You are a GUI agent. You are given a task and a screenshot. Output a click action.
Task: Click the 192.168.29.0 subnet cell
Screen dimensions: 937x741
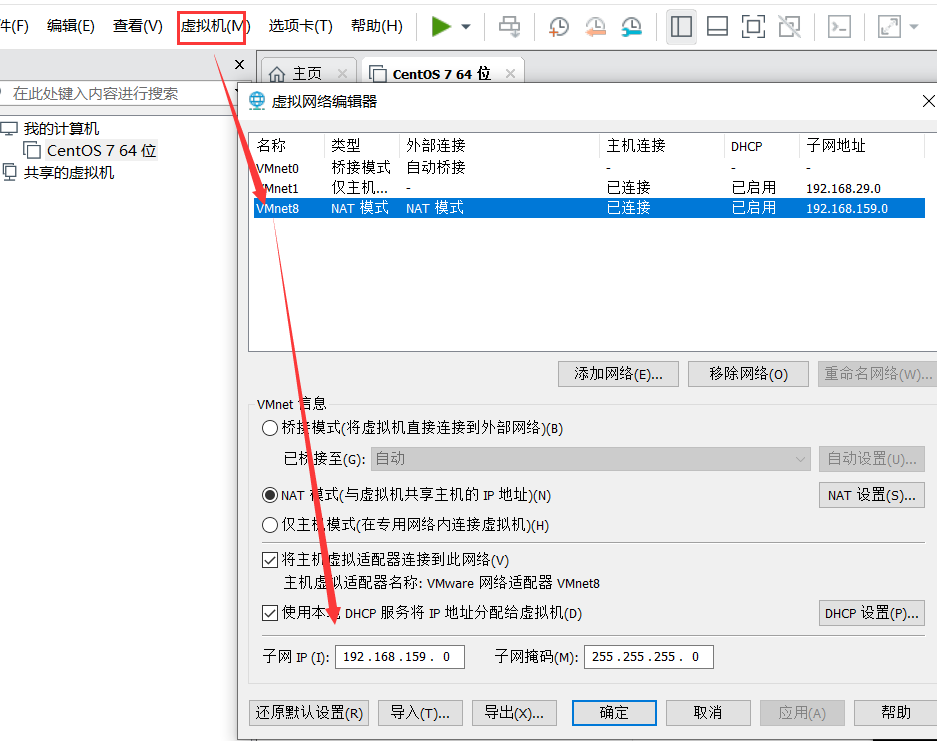pos(843,188)
